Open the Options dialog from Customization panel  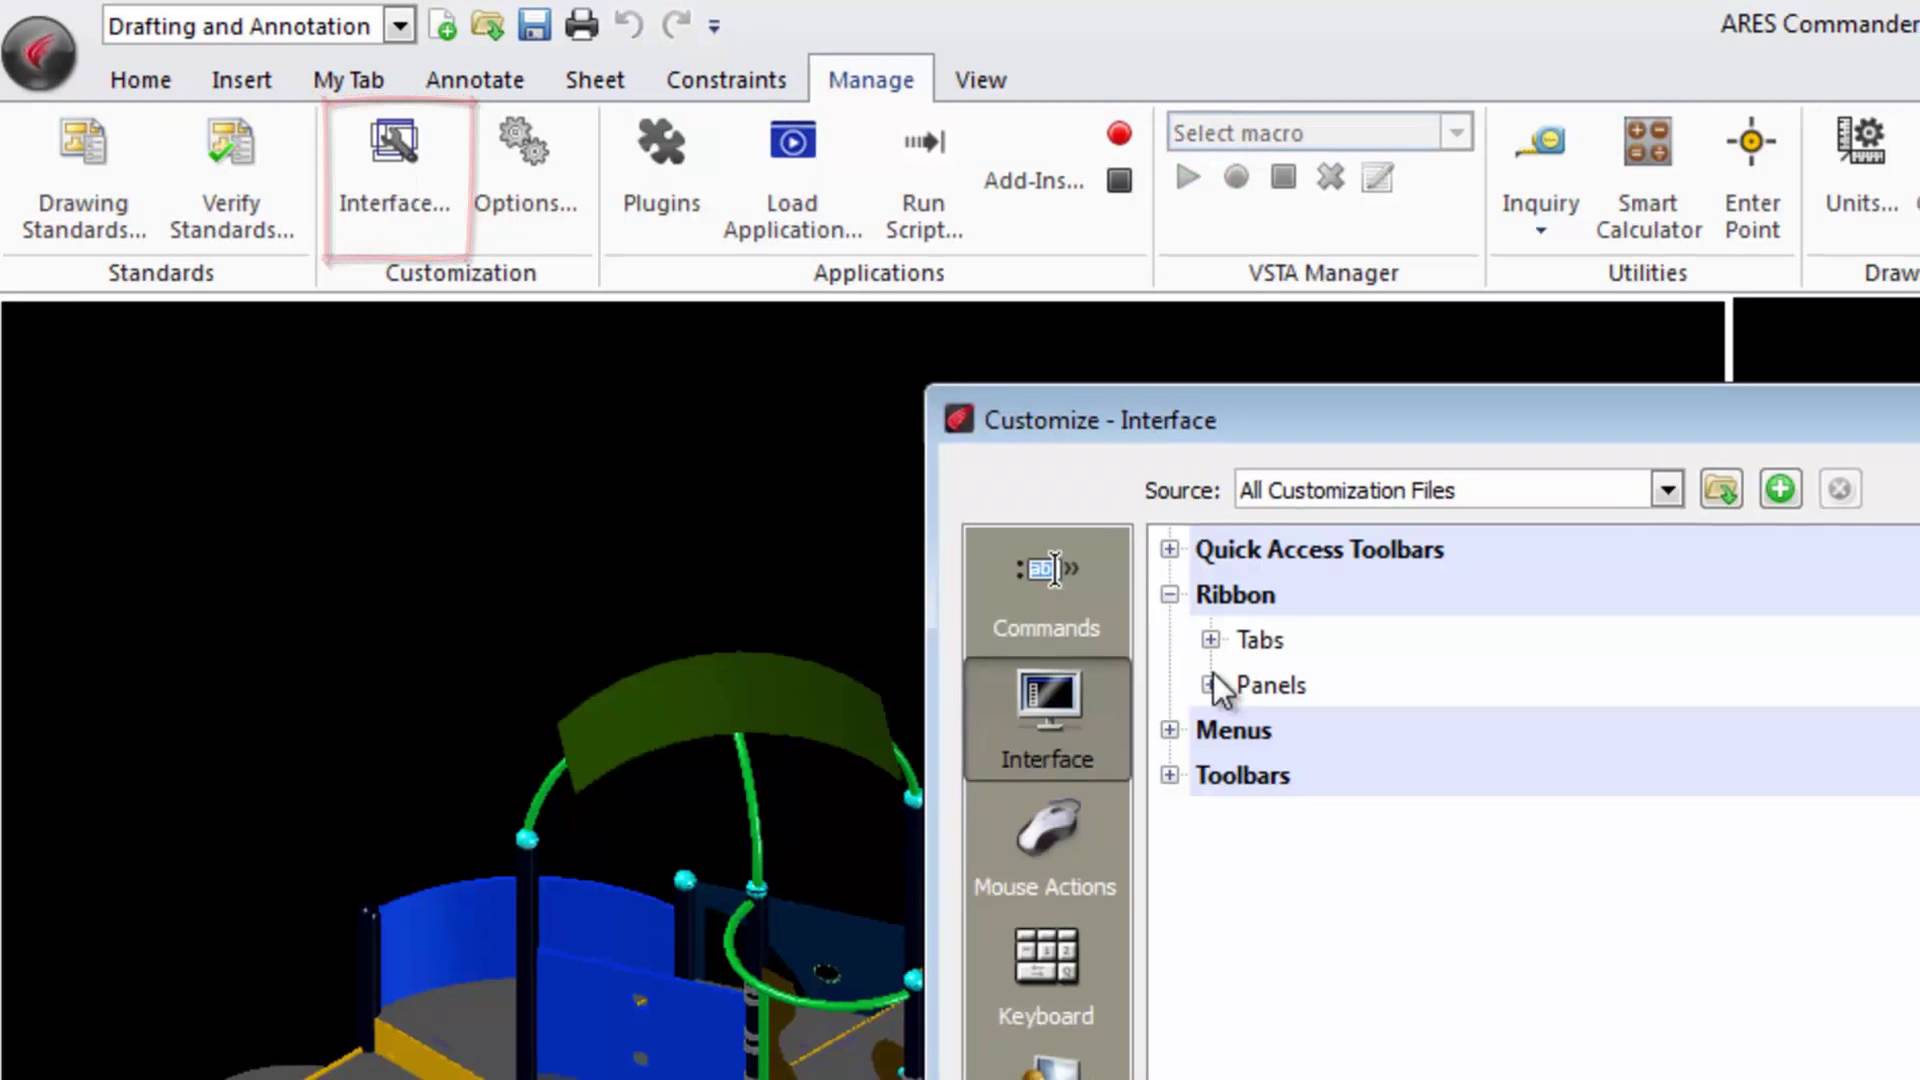point(524,168)
